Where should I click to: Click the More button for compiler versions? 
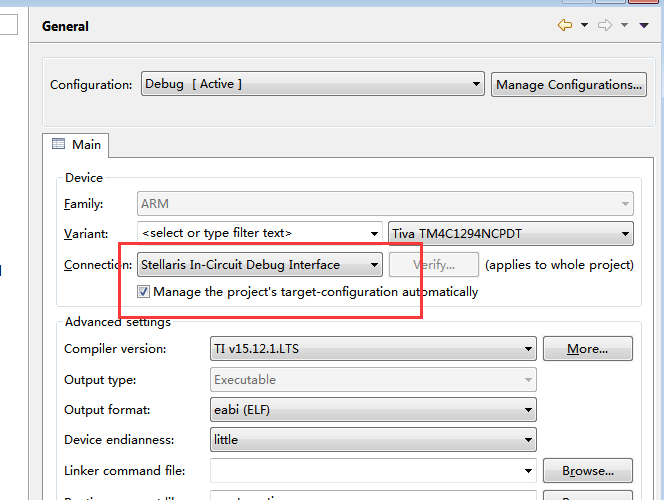click(587, 349)
